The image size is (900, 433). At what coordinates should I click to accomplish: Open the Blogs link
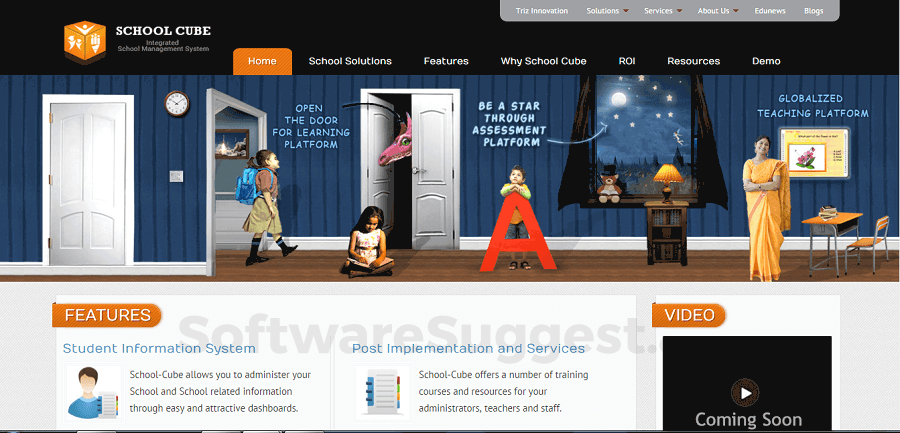point(813,11)
